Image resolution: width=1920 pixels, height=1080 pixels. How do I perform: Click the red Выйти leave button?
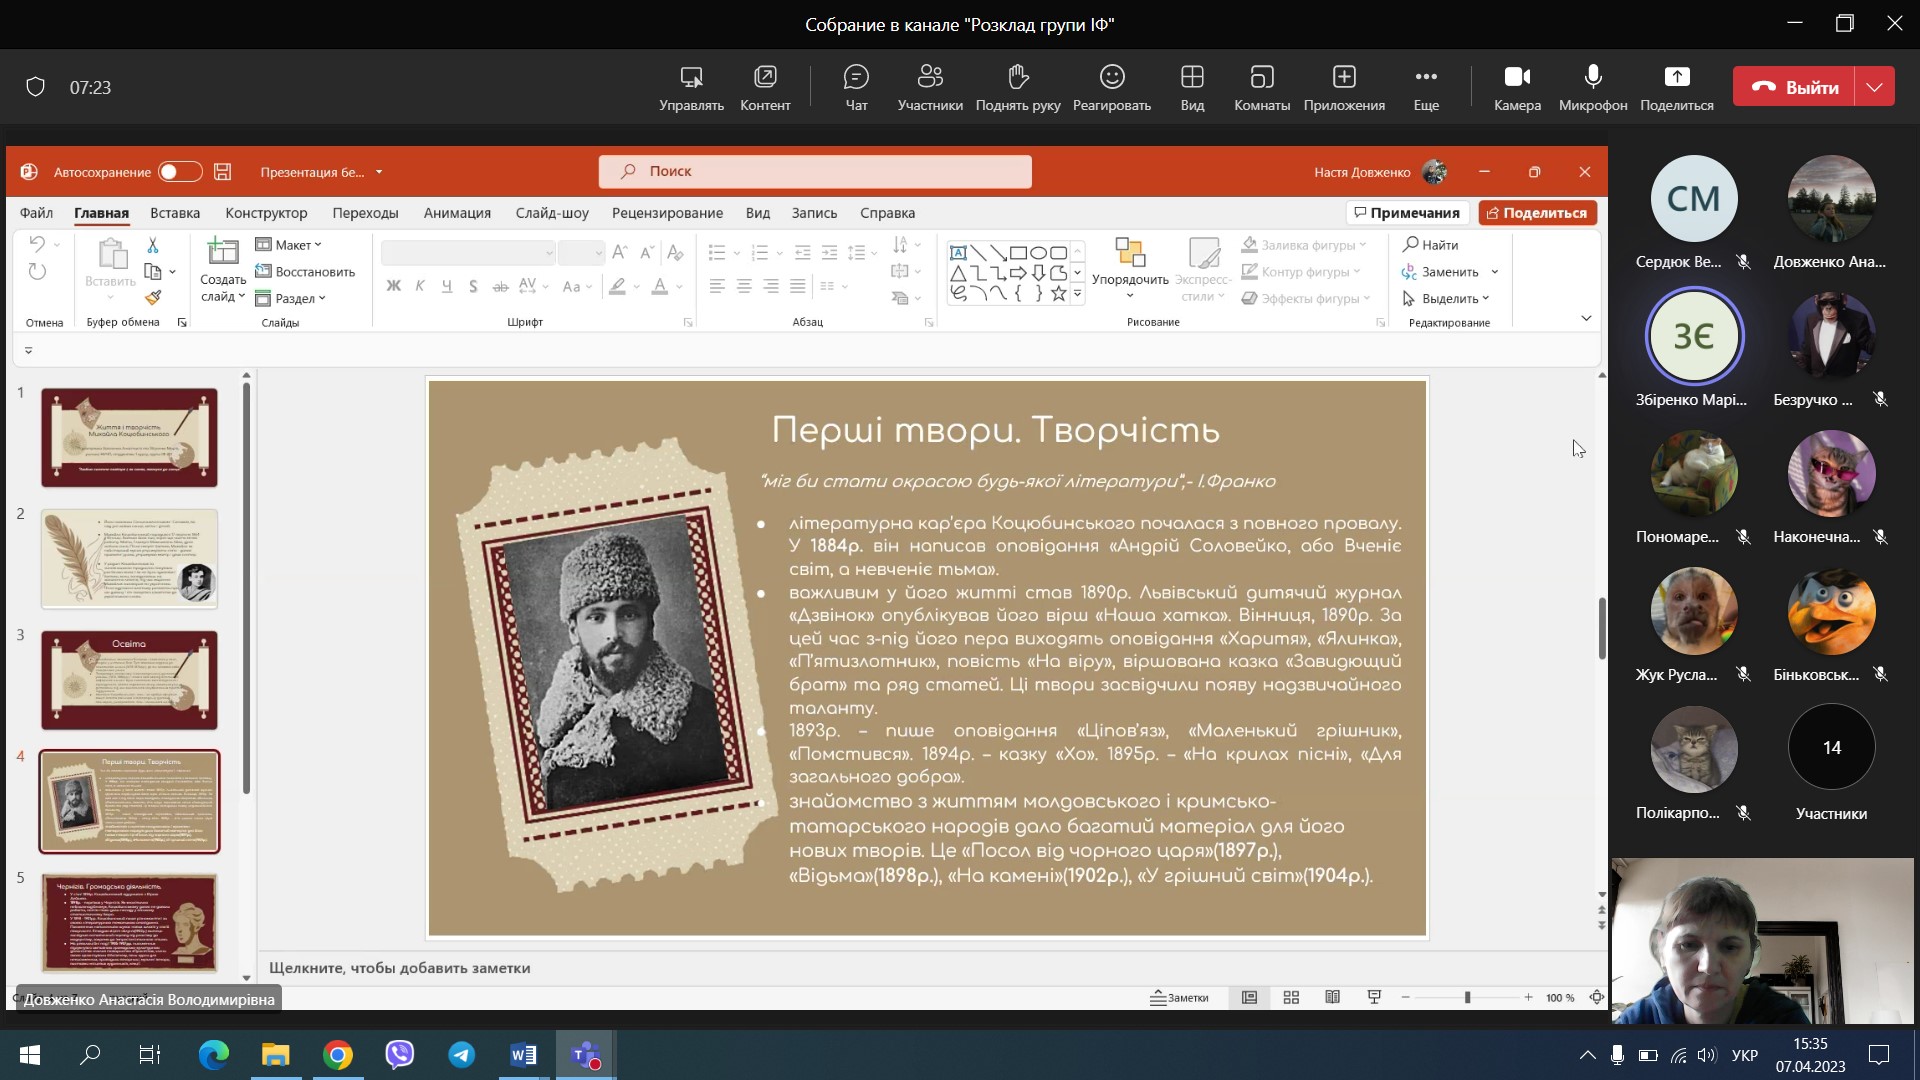(x=1794, y=87)
